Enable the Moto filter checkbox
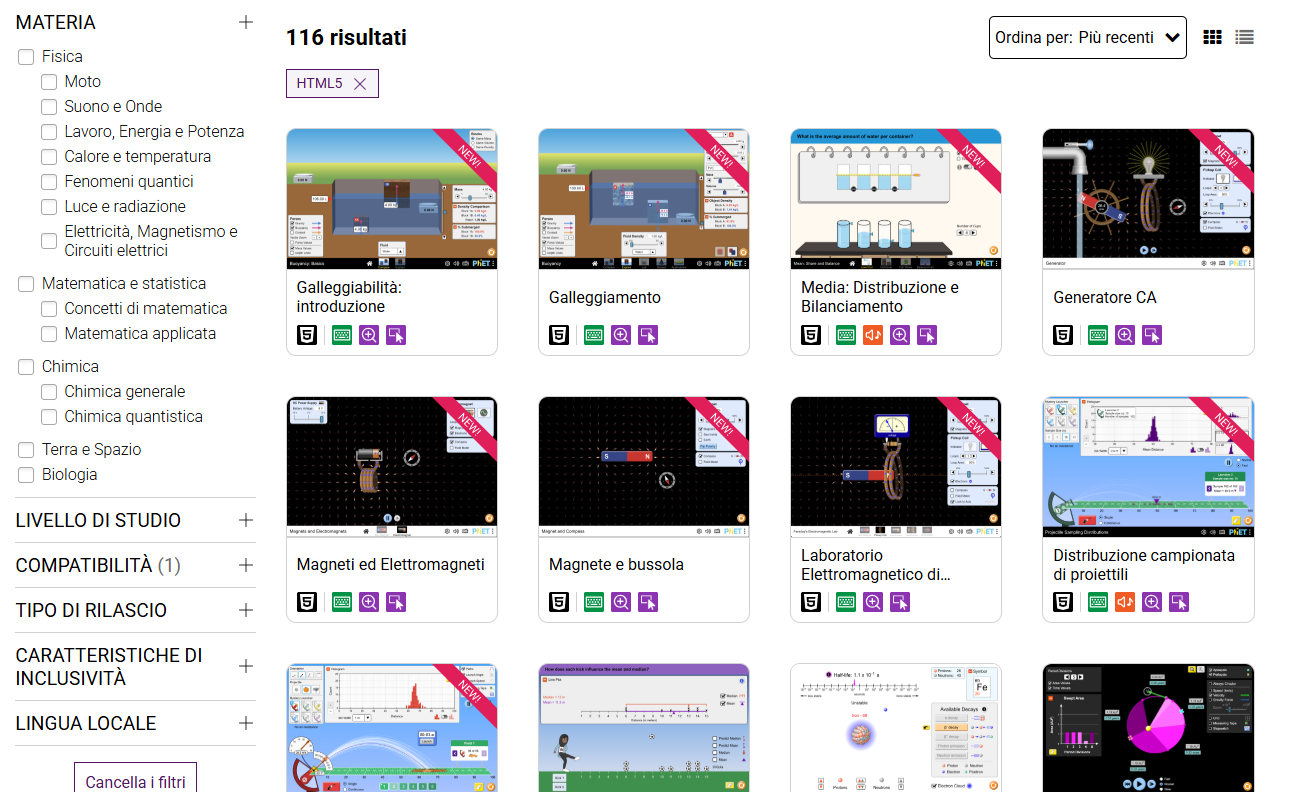 pos(49,82)
